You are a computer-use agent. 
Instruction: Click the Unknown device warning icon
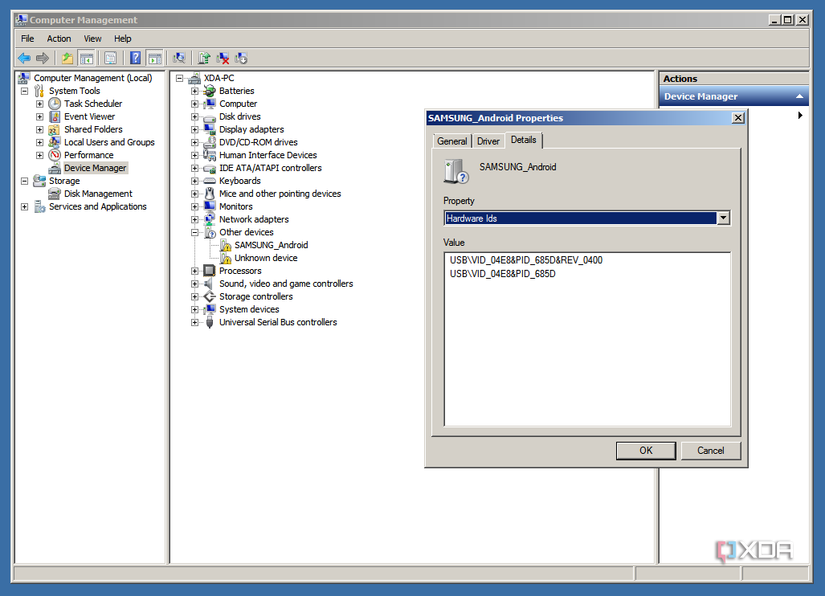[x=226, y=258]
